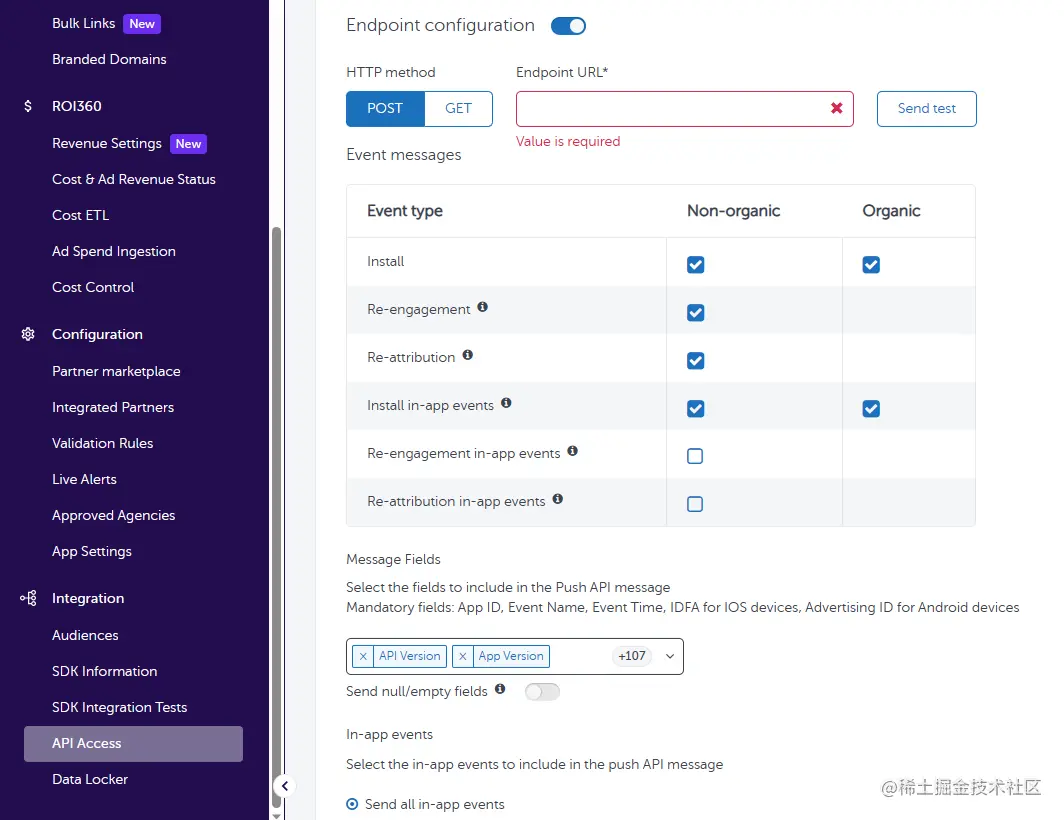Open Live Alerts page
Viewport: 1064px width, 820px height.
pos(84,479)
